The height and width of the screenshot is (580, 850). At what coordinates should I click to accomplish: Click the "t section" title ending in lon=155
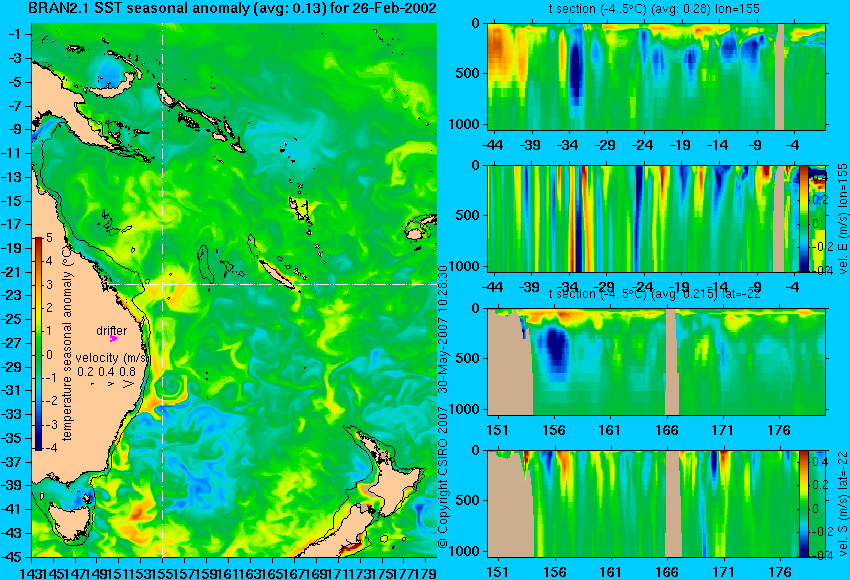point(656,9)
